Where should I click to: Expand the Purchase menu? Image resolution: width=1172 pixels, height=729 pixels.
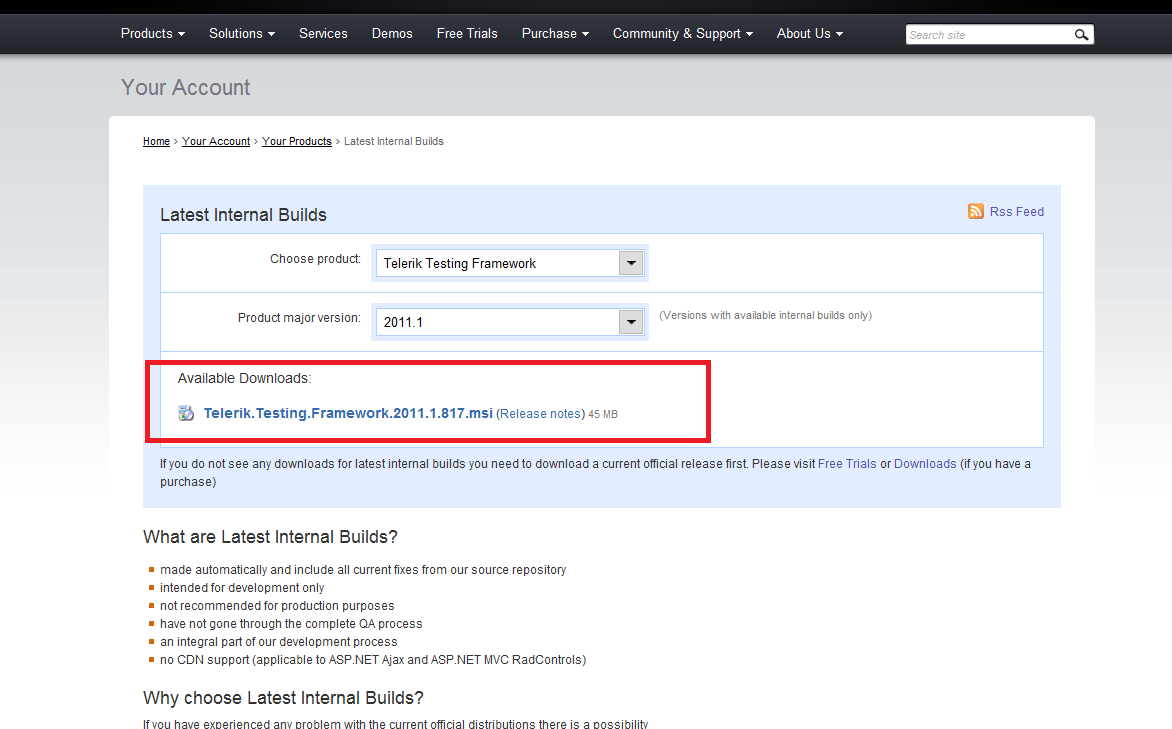click(555, 34)
